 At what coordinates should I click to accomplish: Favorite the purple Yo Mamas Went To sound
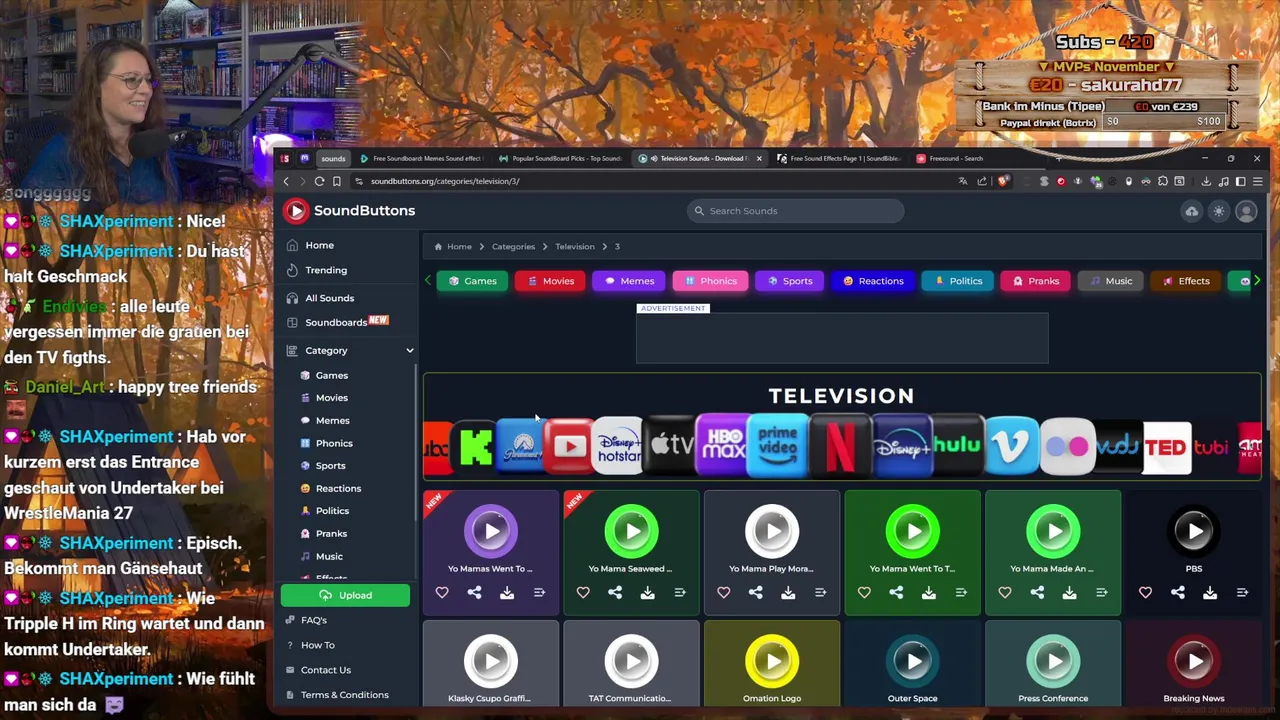pos(442,593)
